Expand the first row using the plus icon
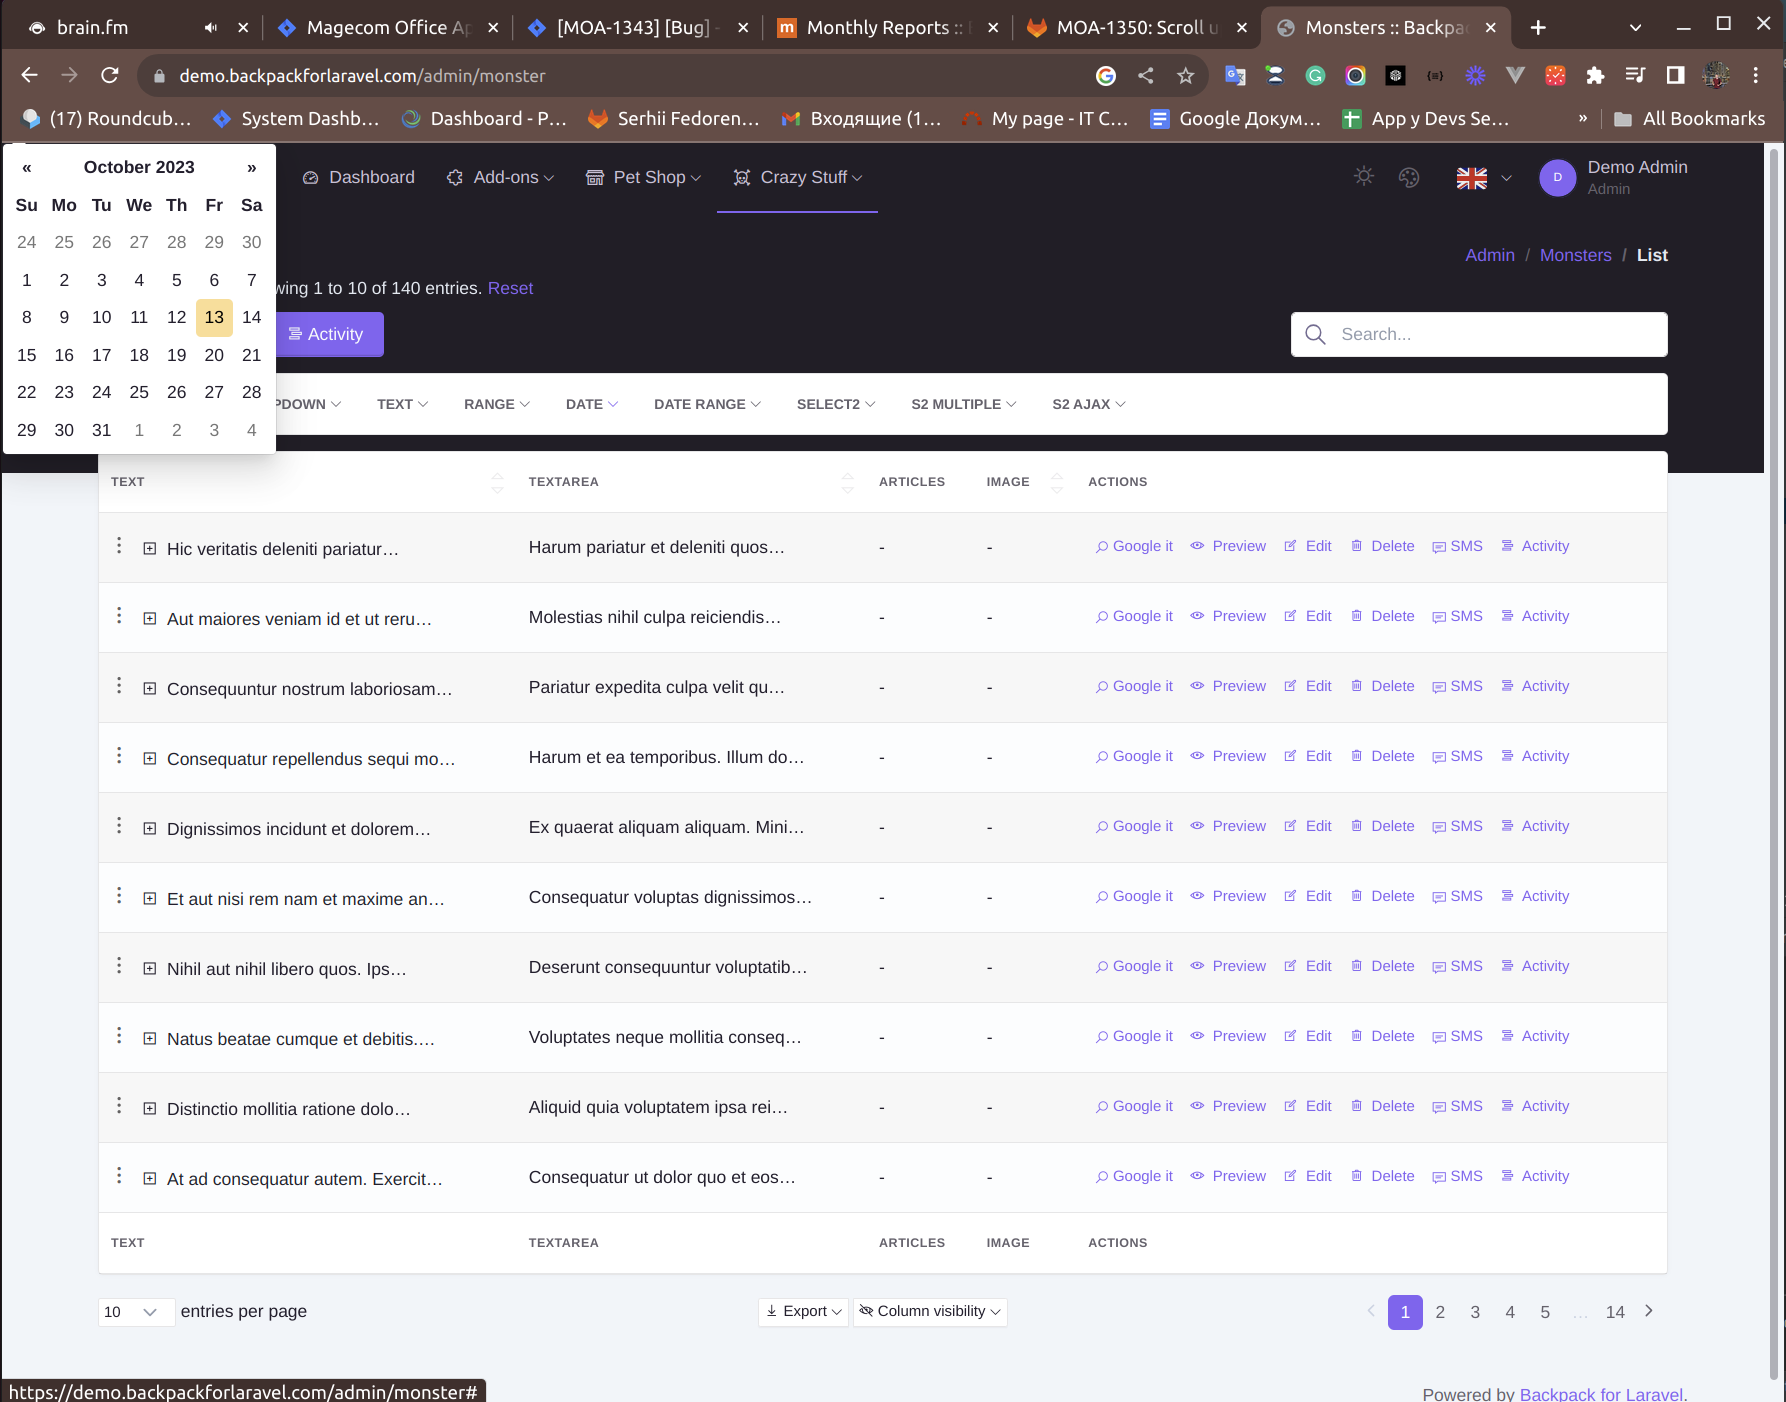The width and height of the screenshot is (1786, 1402). click(150, 547)
